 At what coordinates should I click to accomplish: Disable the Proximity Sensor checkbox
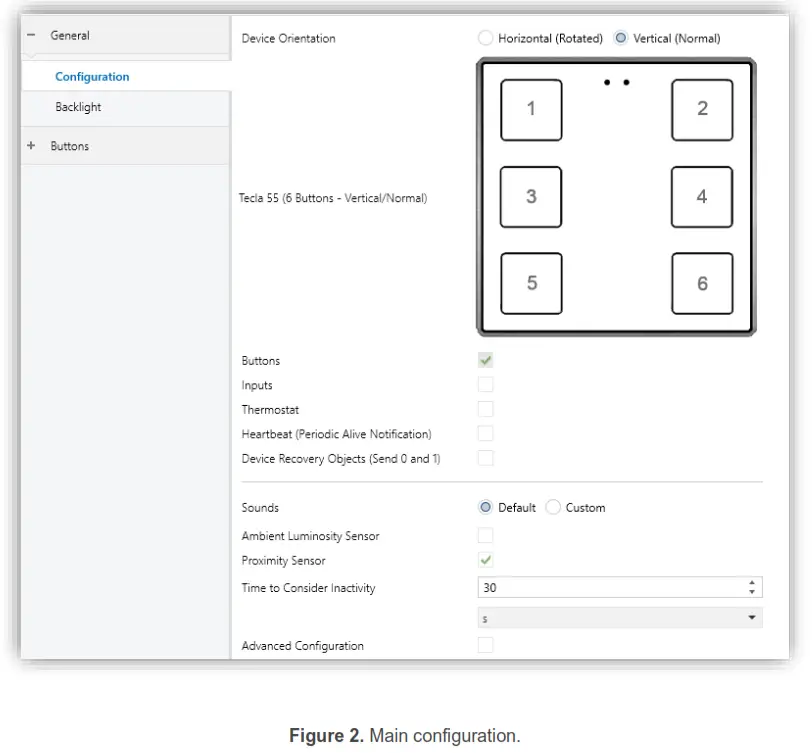click(485, 560)
